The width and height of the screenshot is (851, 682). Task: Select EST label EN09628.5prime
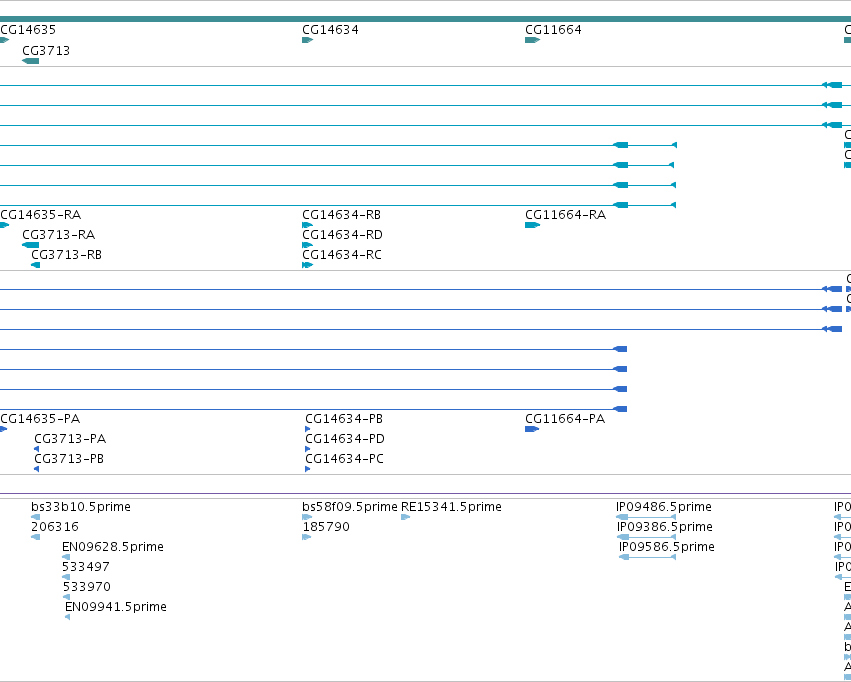(113, 546)
